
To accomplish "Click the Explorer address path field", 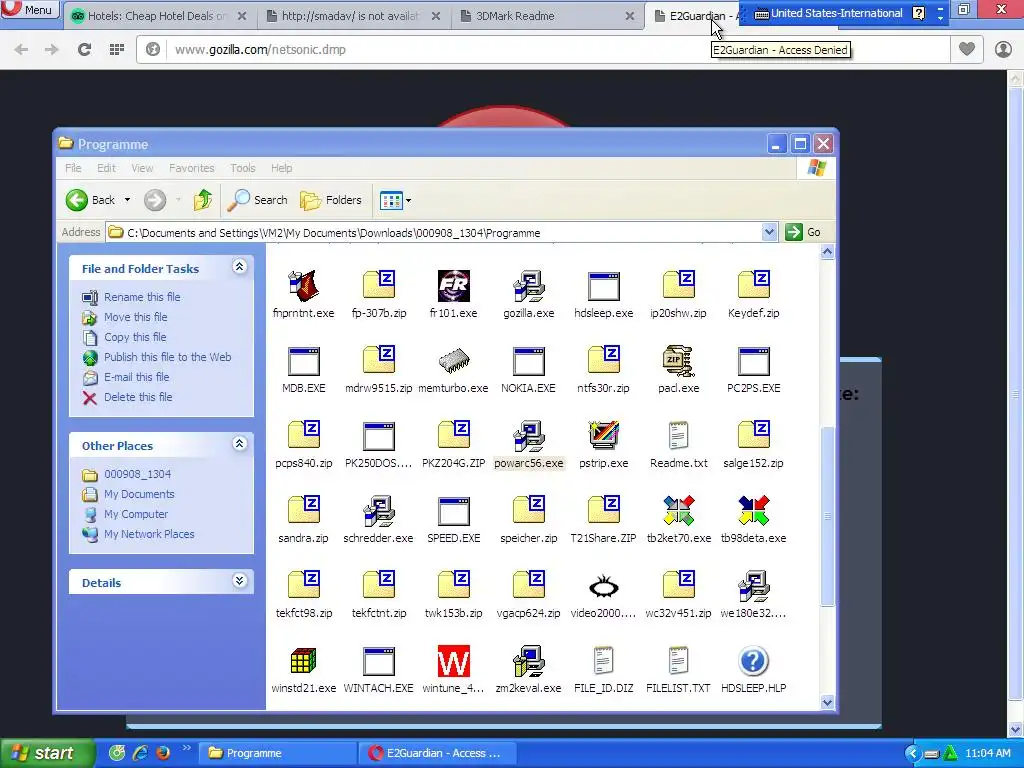I will tap(434, 232).
